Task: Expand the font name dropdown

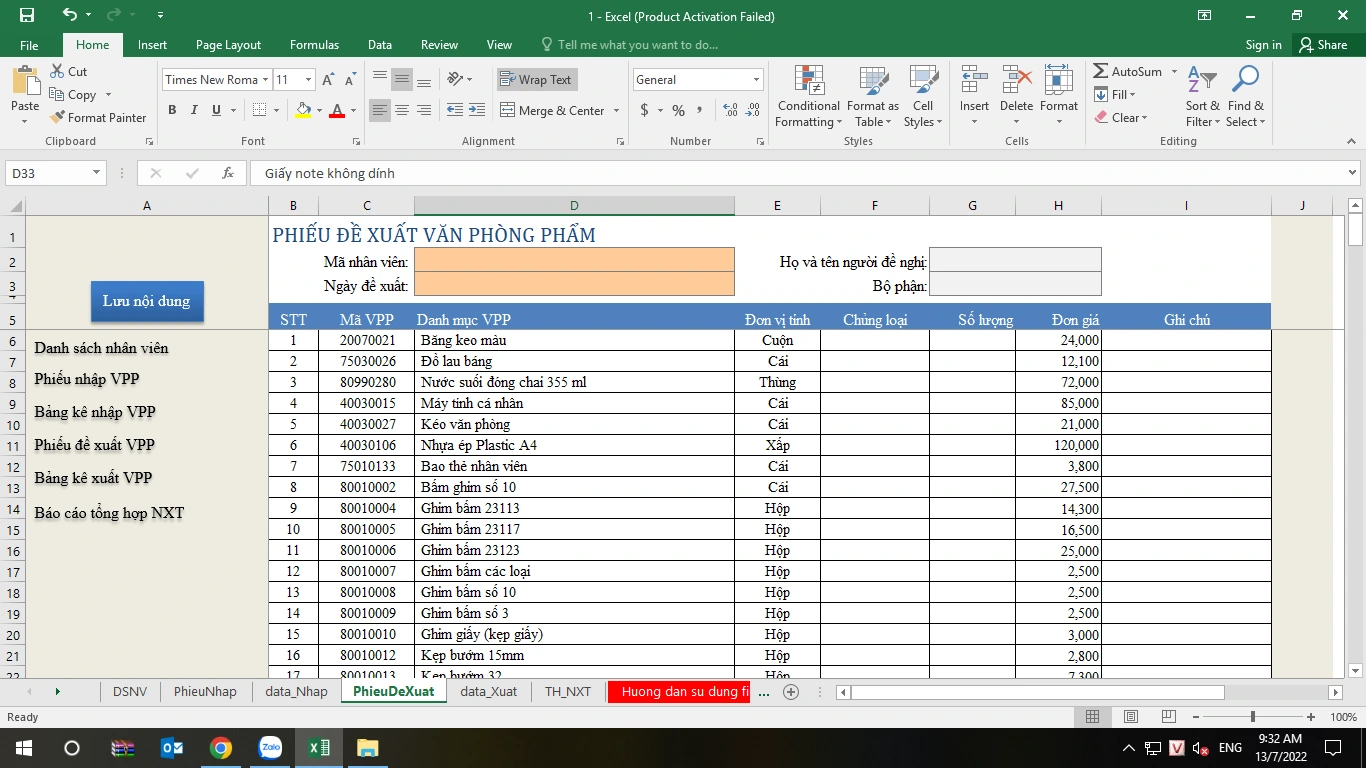Action: (x=265, y=80)
